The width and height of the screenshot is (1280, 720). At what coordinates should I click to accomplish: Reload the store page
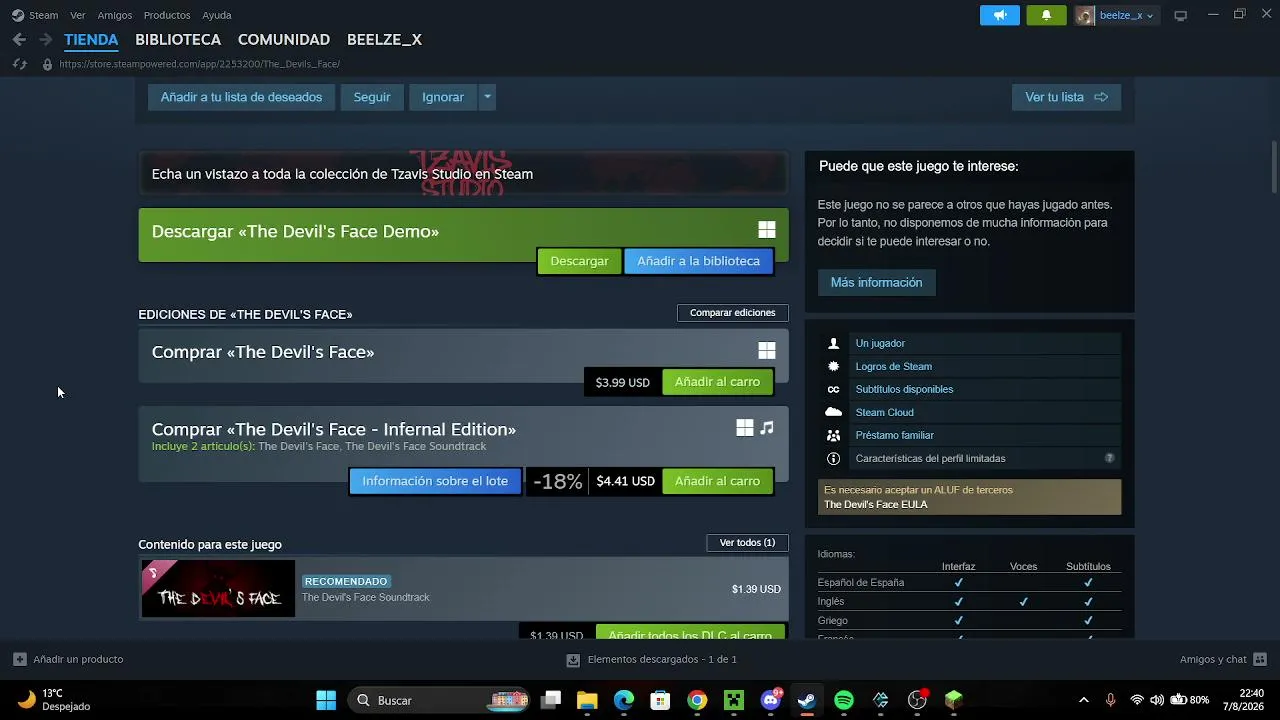point(19,64)
